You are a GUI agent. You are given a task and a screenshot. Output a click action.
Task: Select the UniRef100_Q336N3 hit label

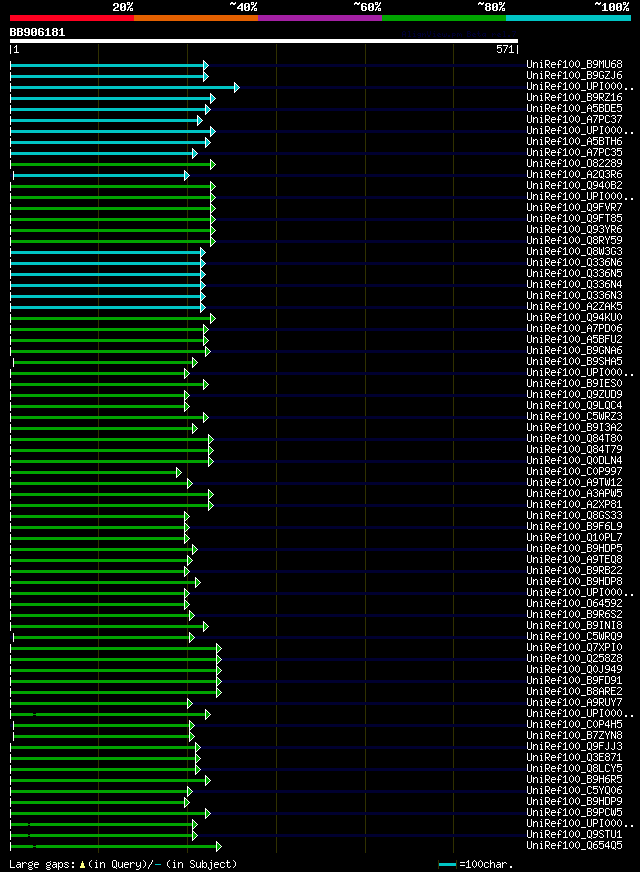click(x=574, y=295)
